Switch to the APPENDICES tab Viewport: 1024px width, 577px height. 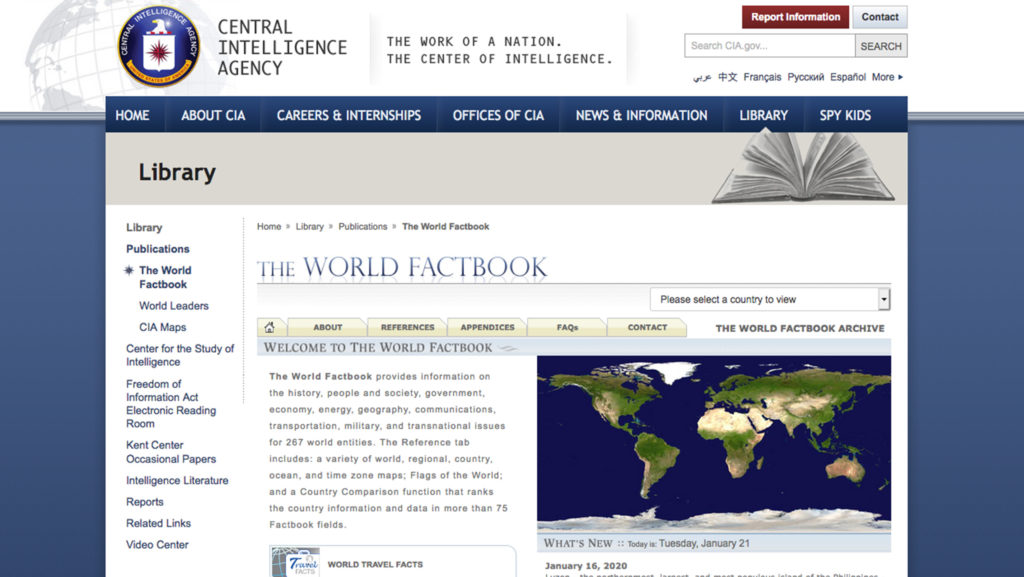coord(487,327)
